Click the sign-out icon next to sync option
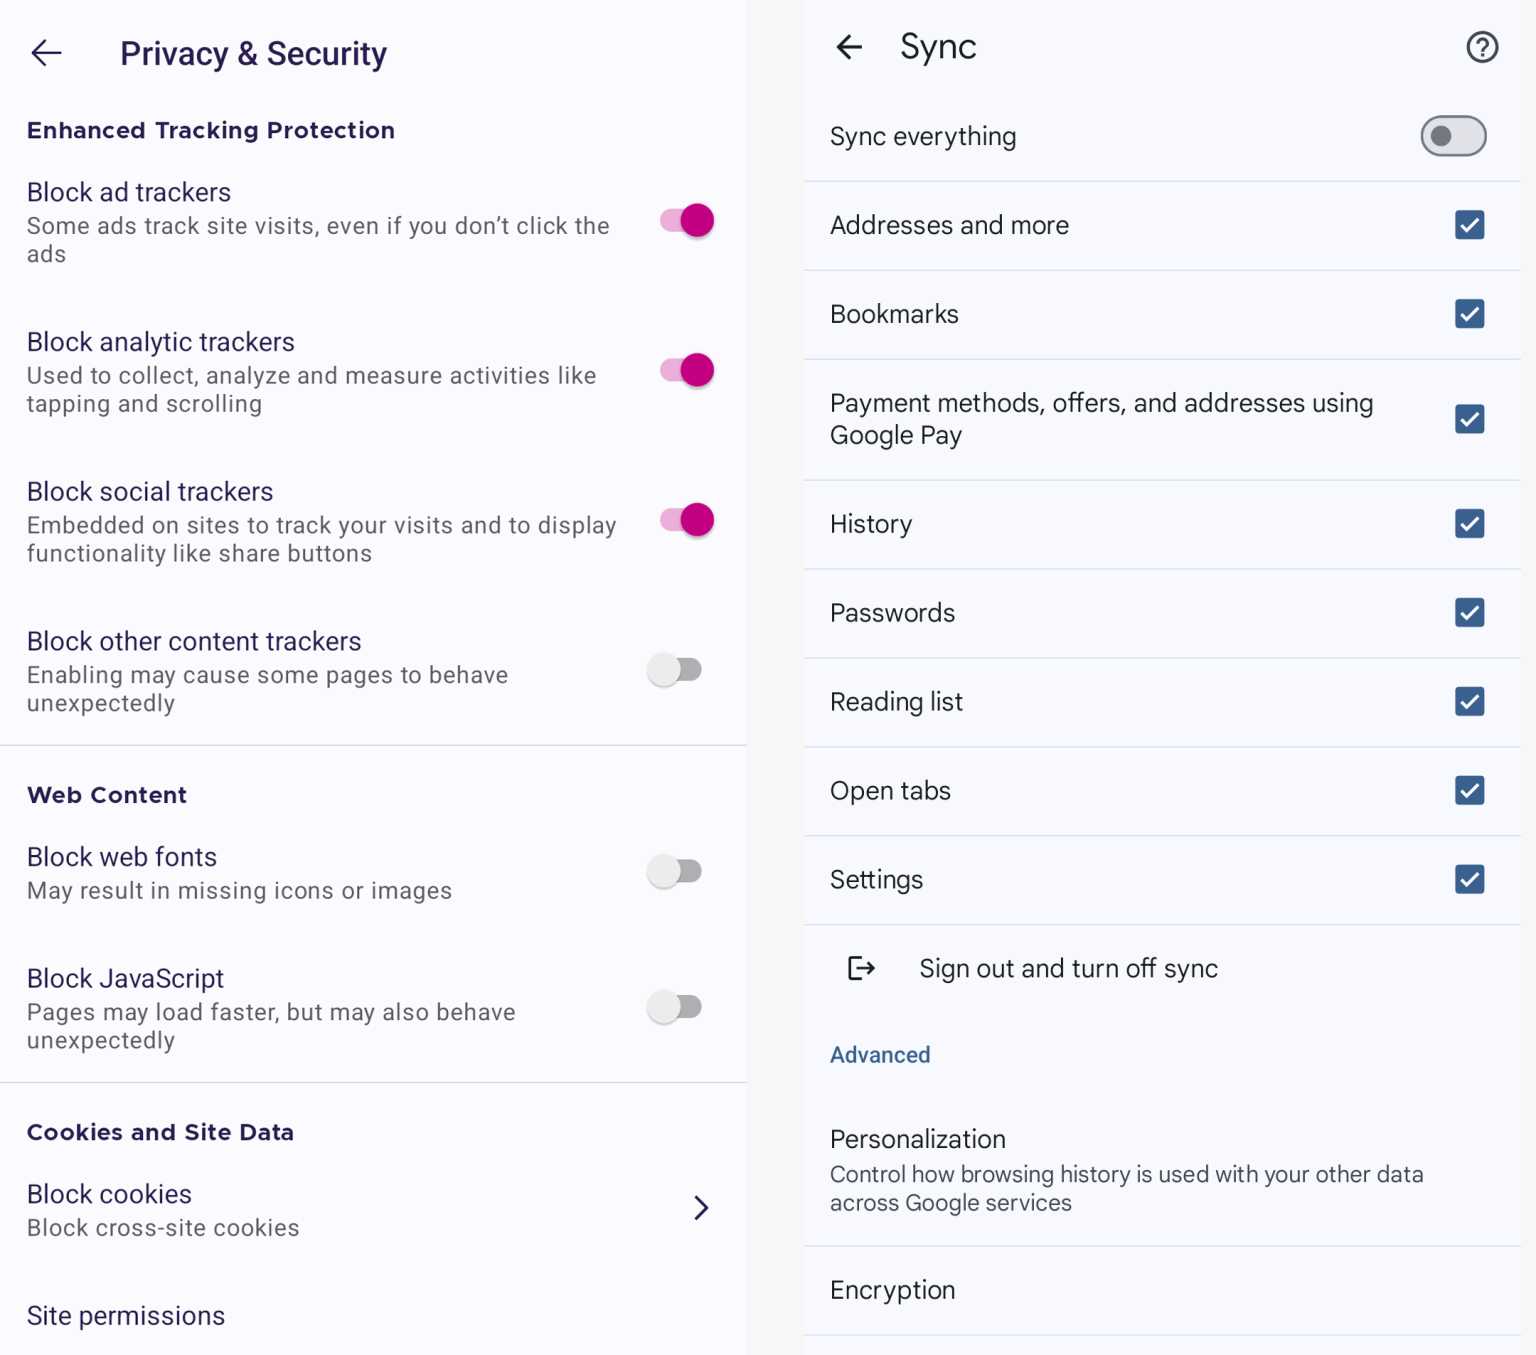The width and height of the screenshot is (1536, 1355). 861,968
